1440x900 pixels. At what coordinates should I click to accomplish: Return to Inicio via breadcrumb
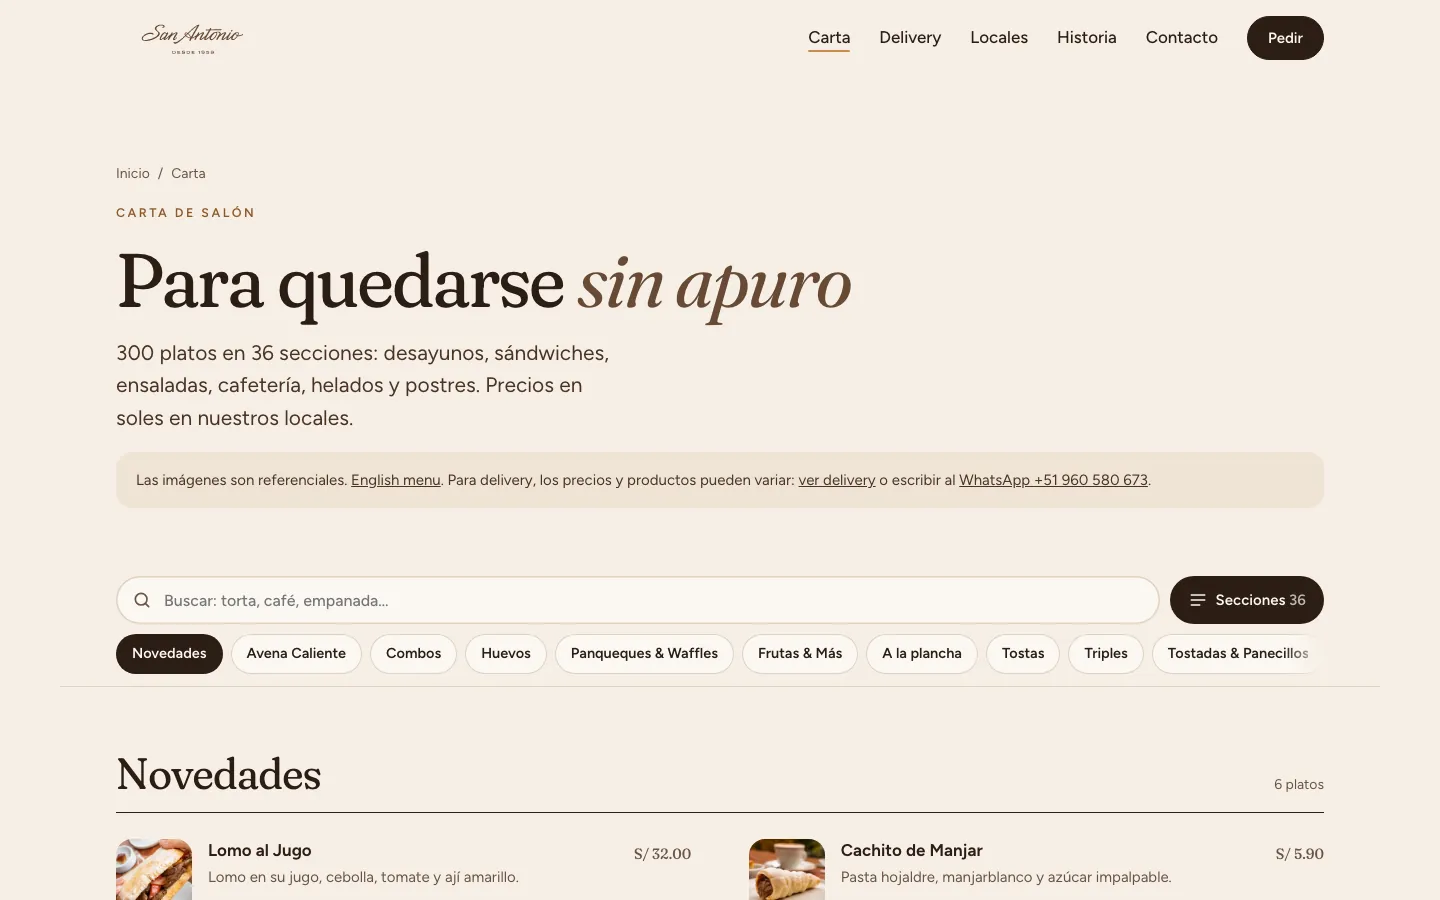pyautogui.click(x=133, y=173)
